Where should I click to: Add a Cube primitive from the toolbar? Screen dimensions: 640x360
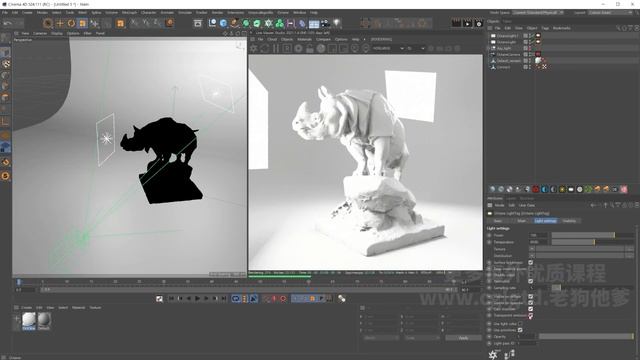(x=223, y=23)
